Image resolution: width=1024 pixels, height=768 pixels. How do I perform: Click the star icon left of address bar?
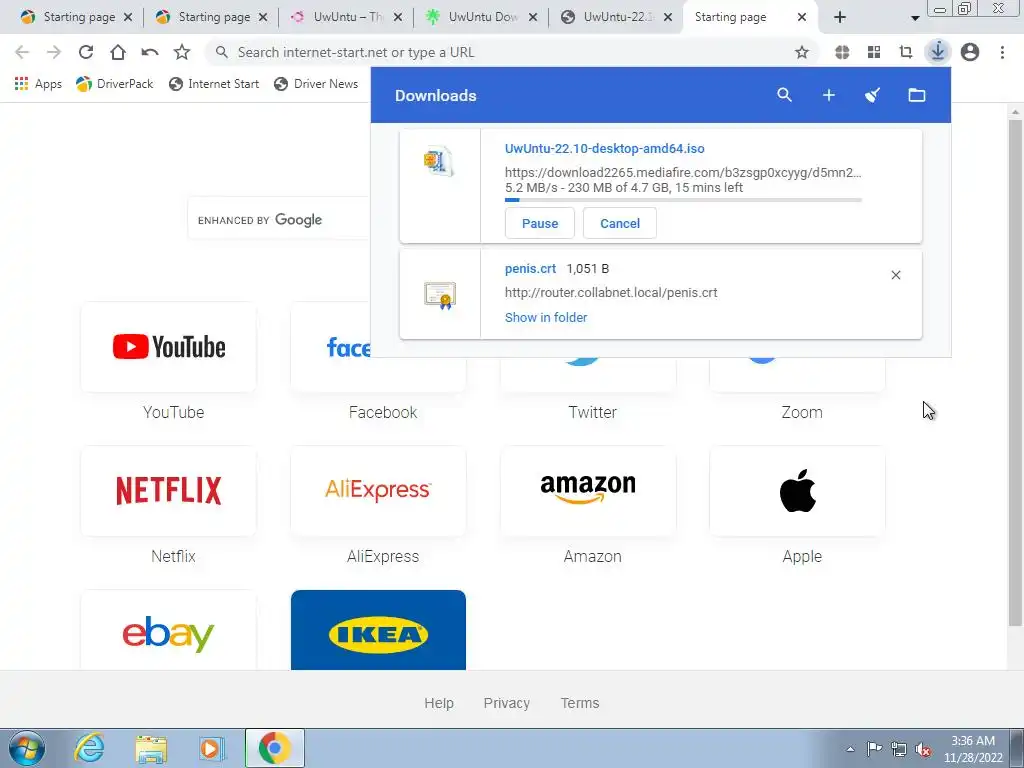coord(182,52)
